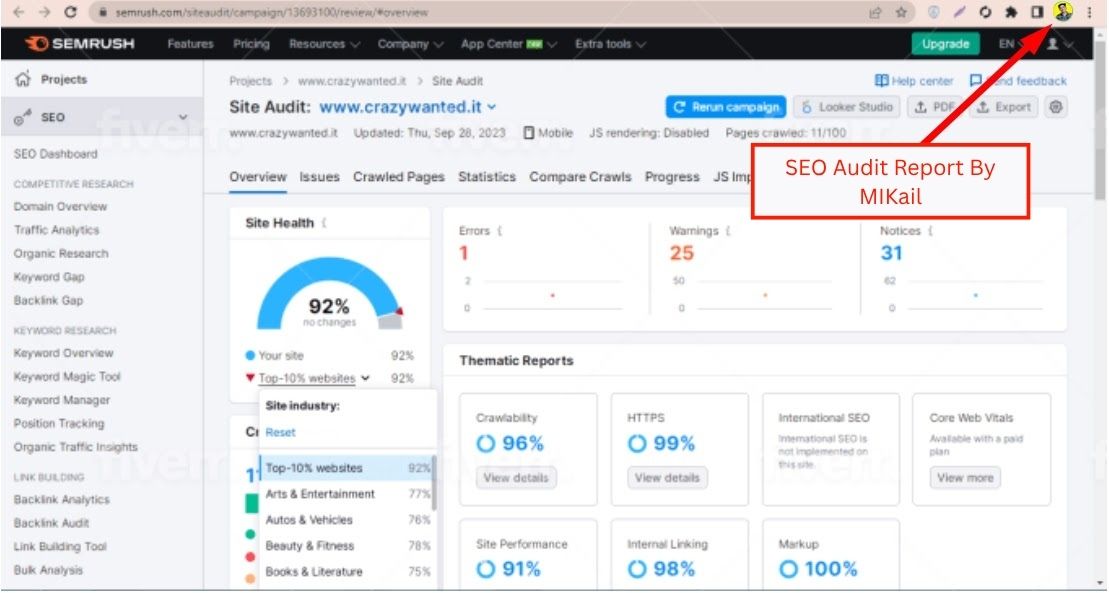Open the settings gear icon beside Export

pos(1056,107)
